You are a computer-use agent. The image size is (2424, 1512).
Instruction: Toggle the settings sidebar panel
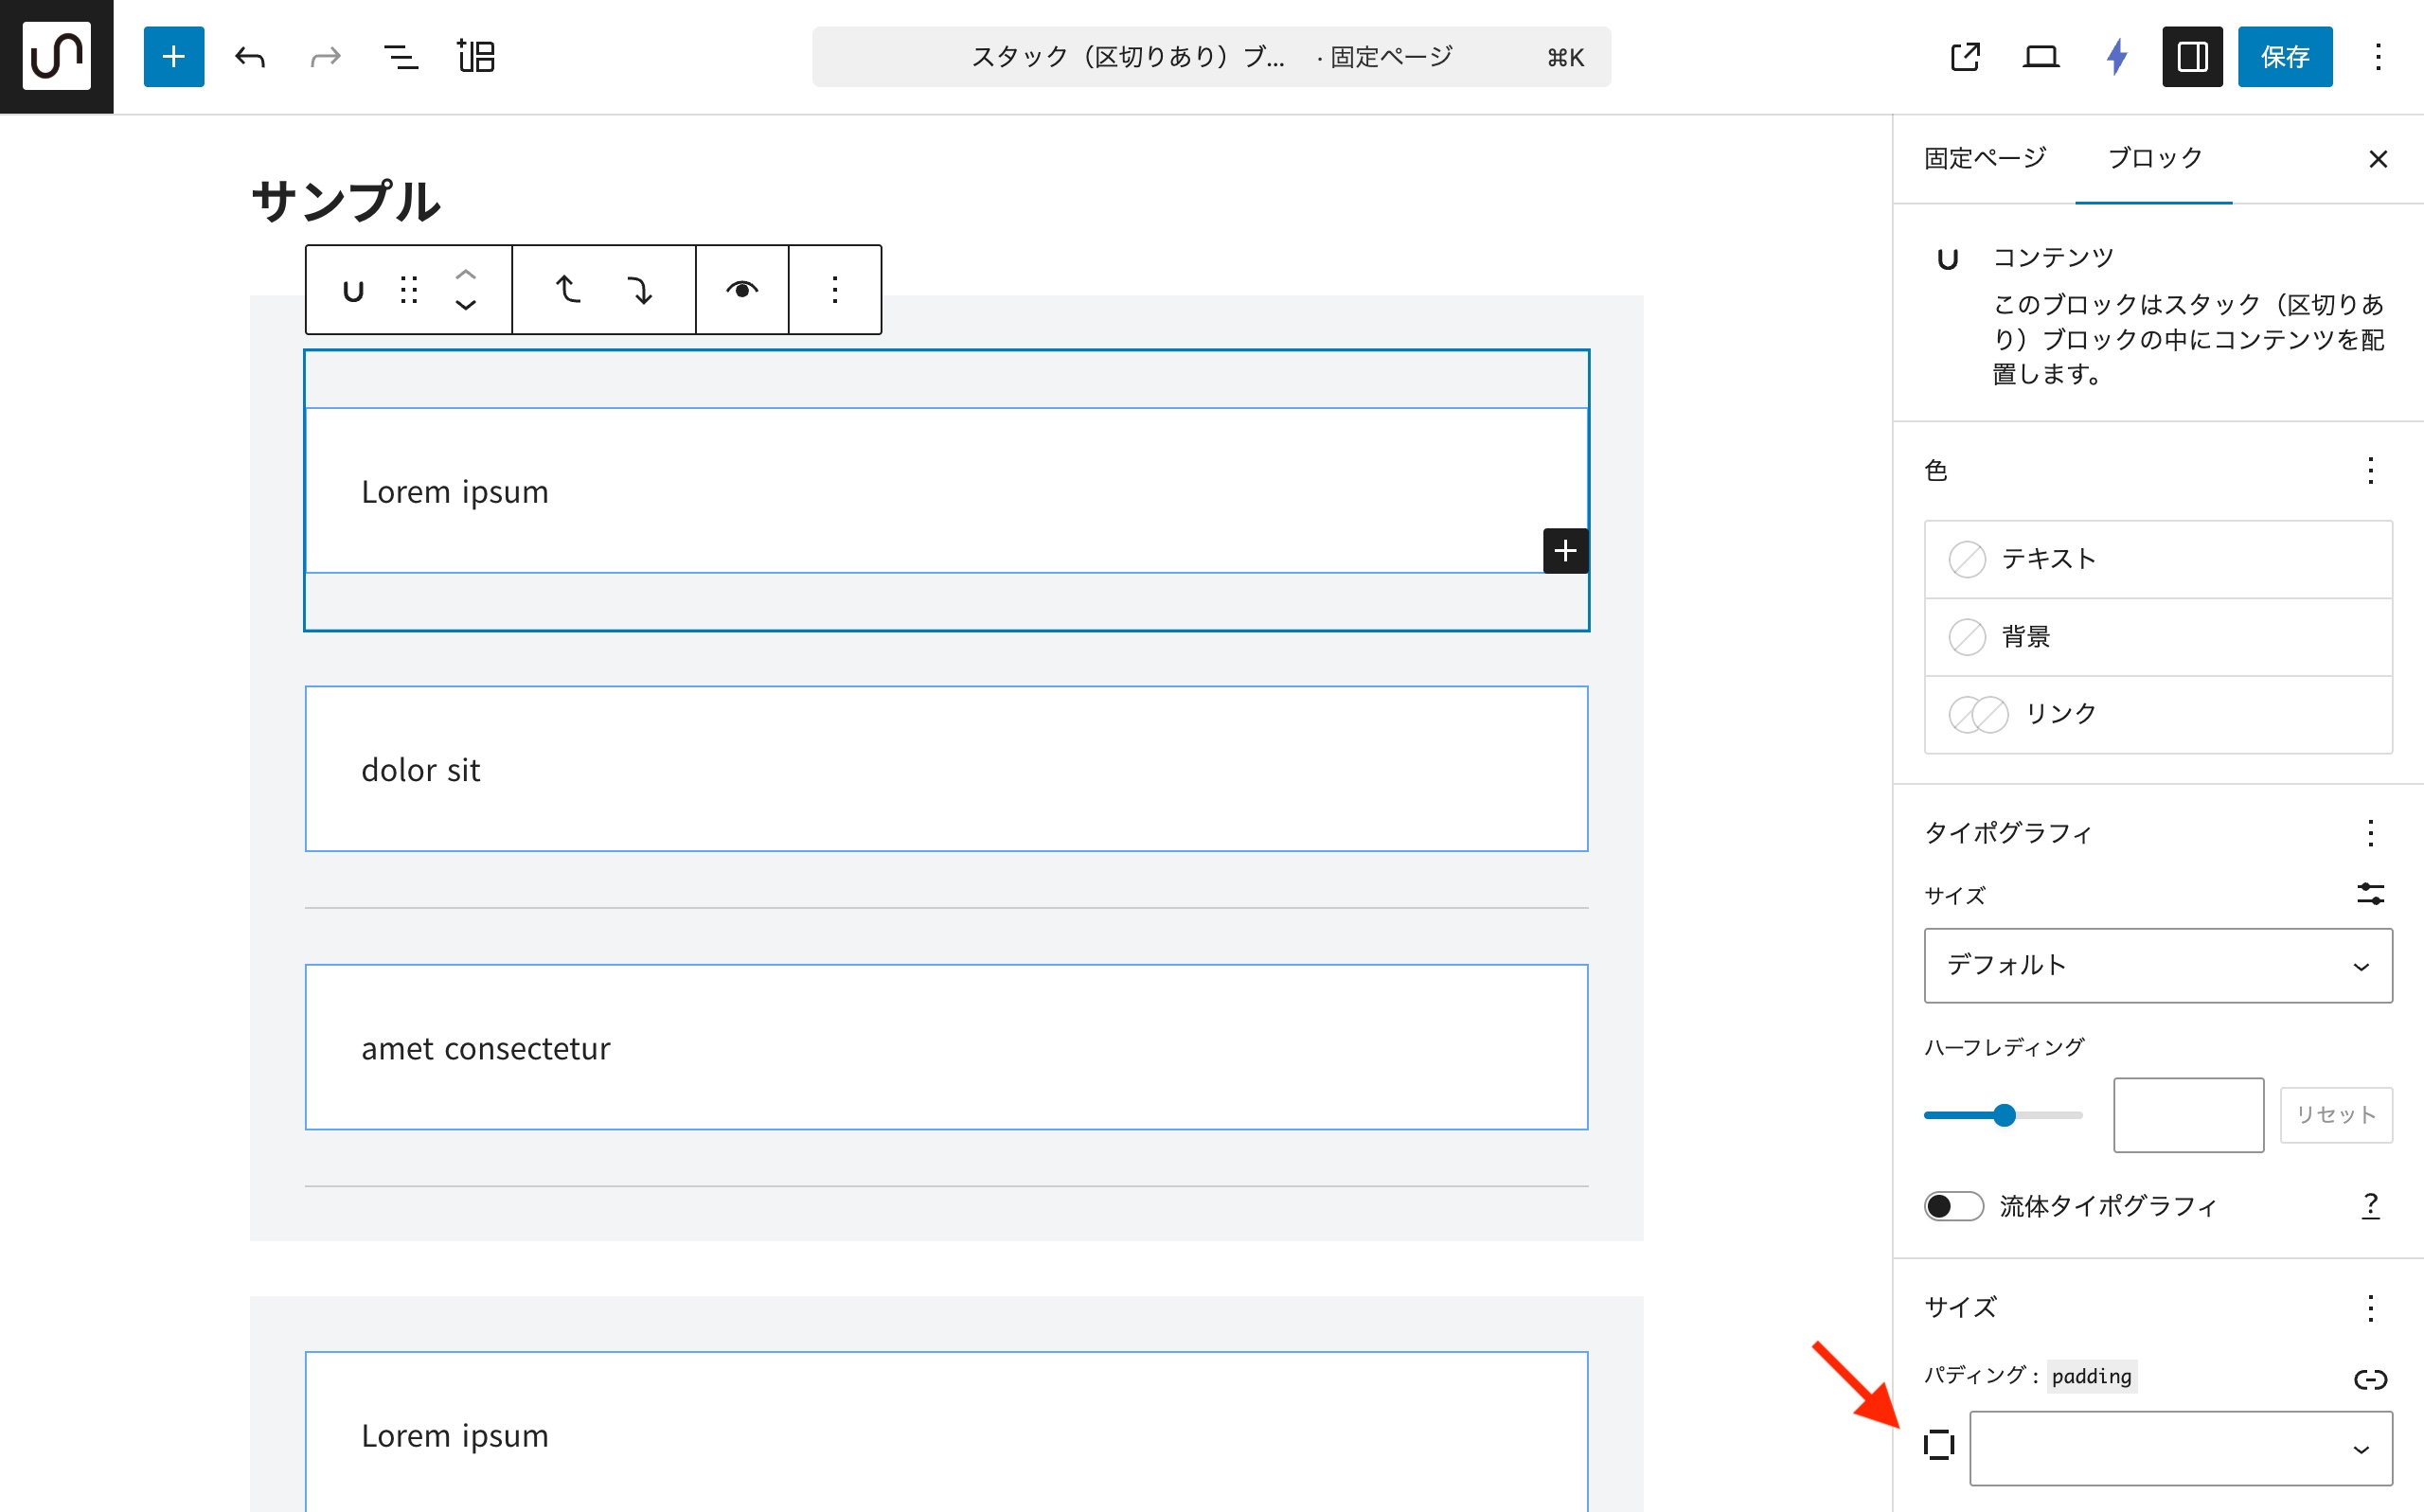point(2191,57)
